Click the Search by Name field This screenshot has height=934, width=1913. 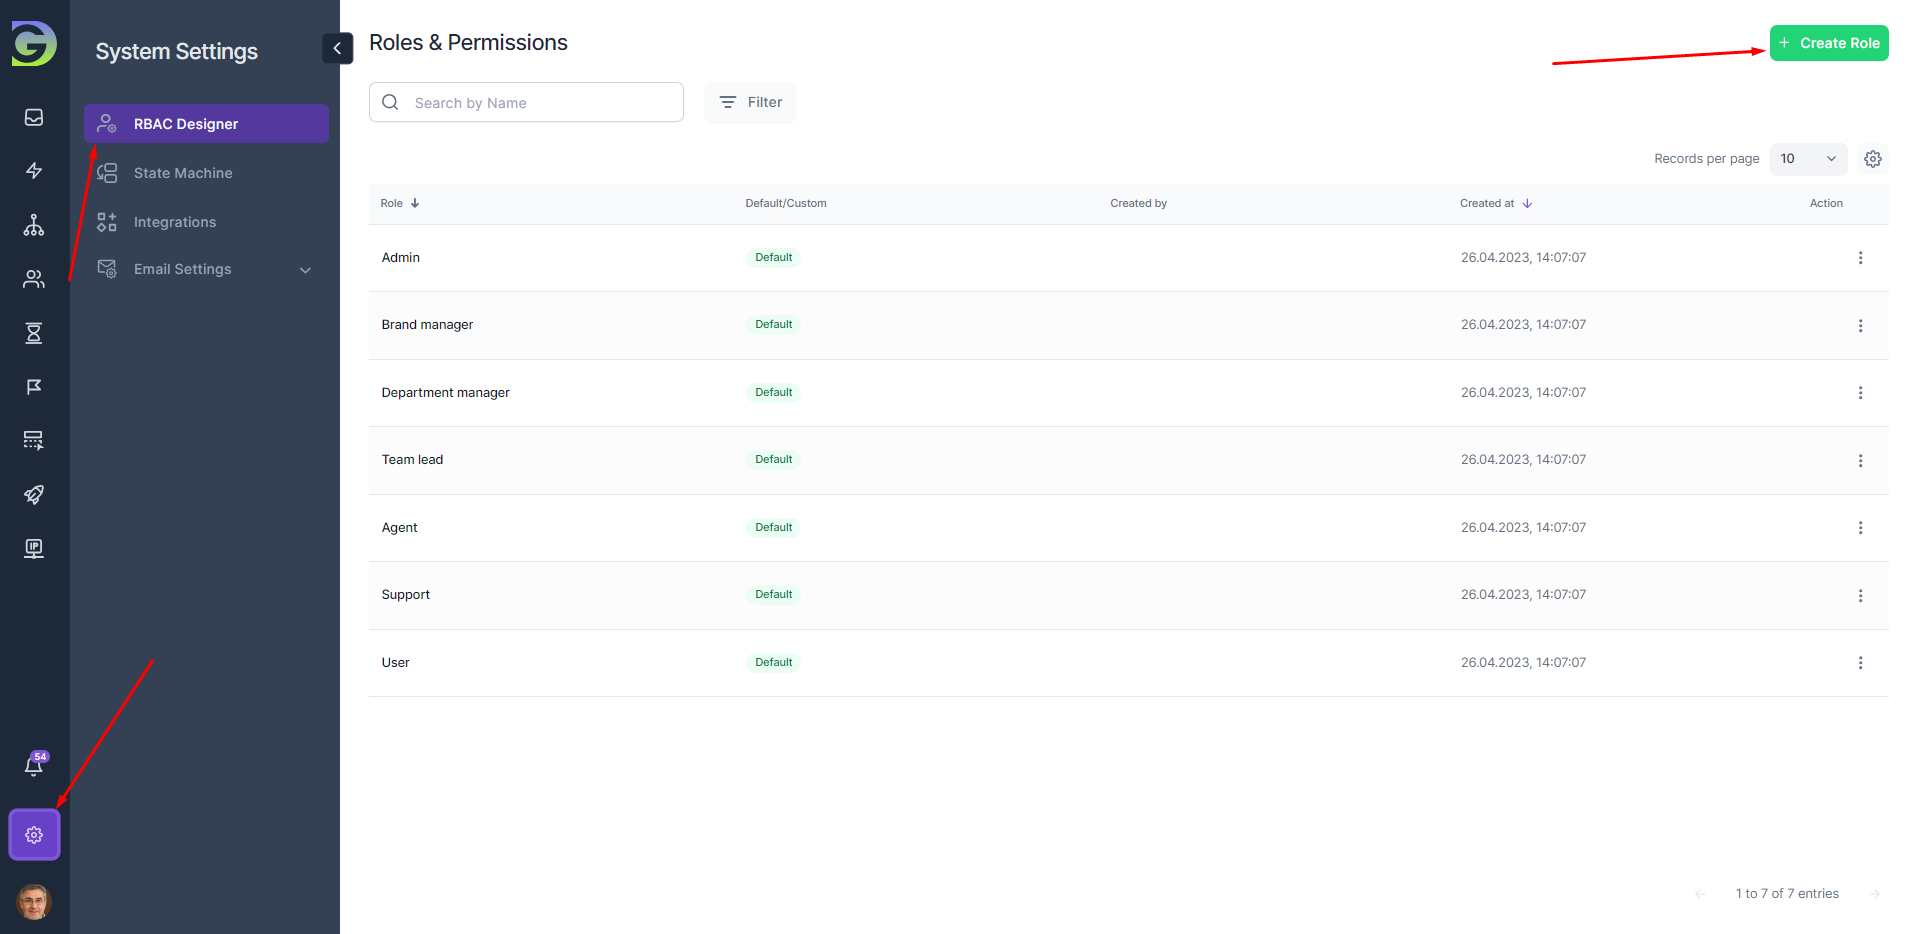[x=540, y=102]
